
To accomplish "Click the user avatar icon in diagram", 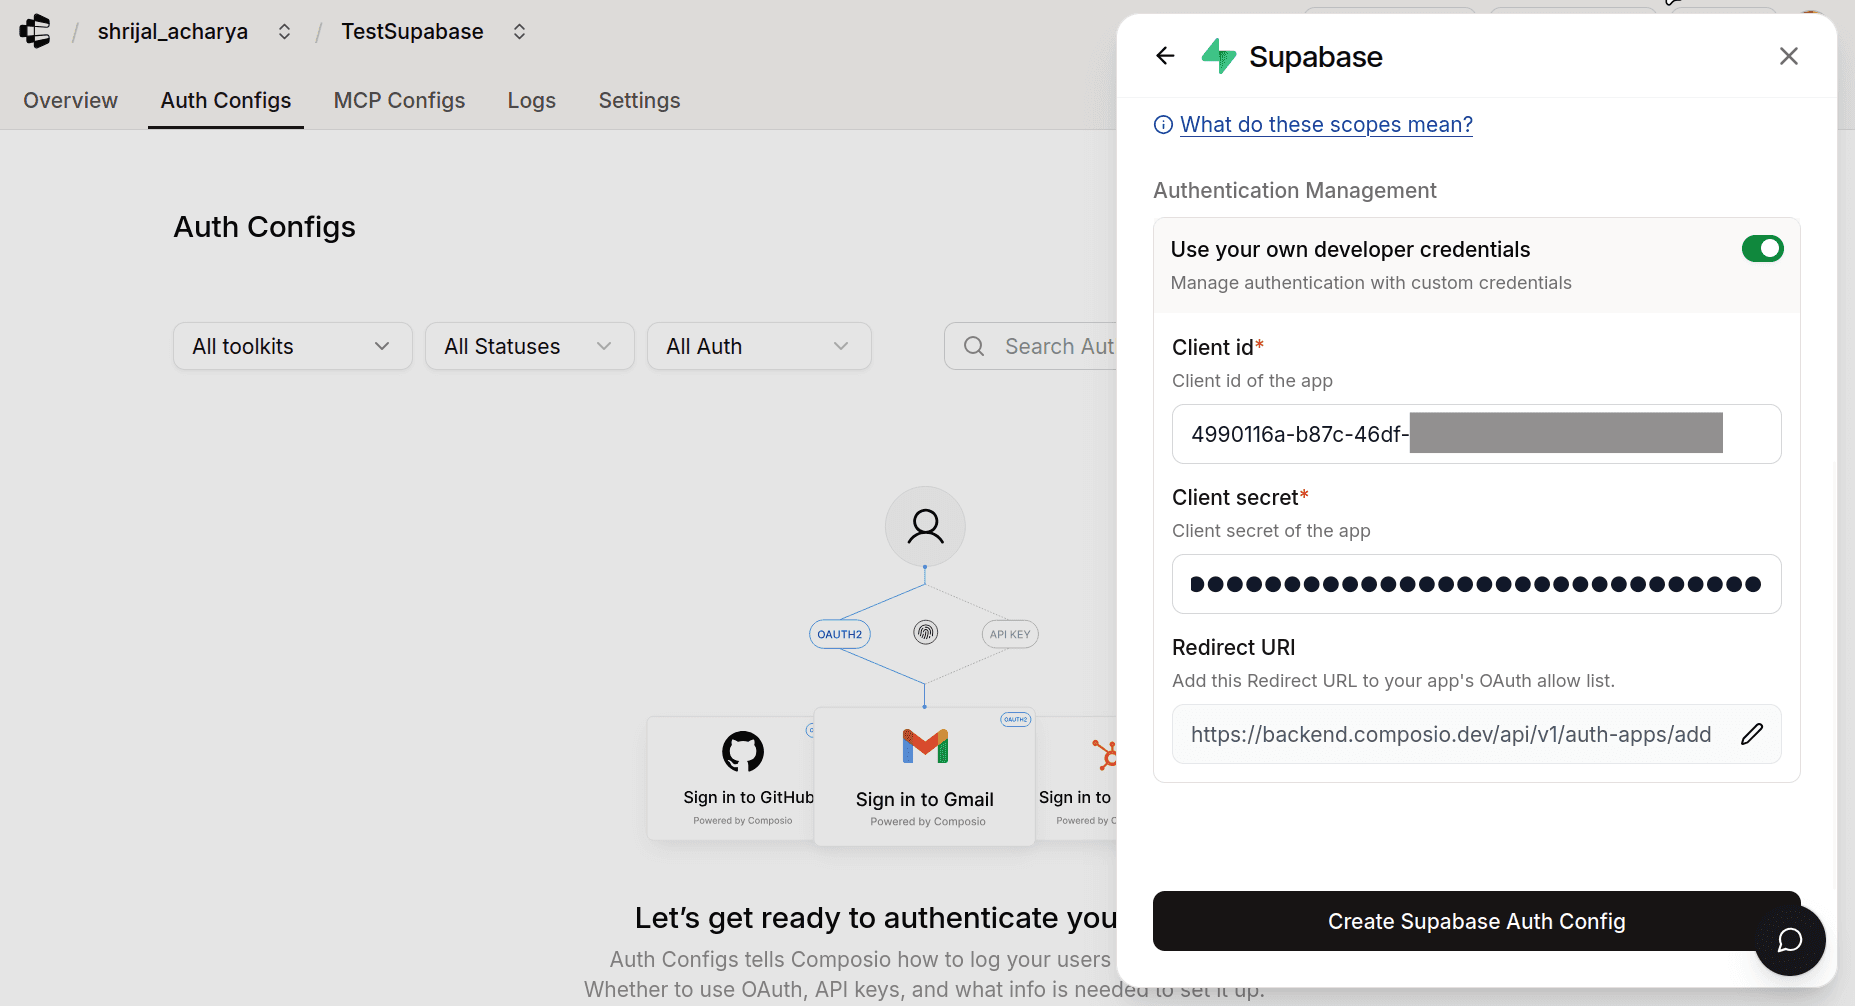I will (925, 526).
